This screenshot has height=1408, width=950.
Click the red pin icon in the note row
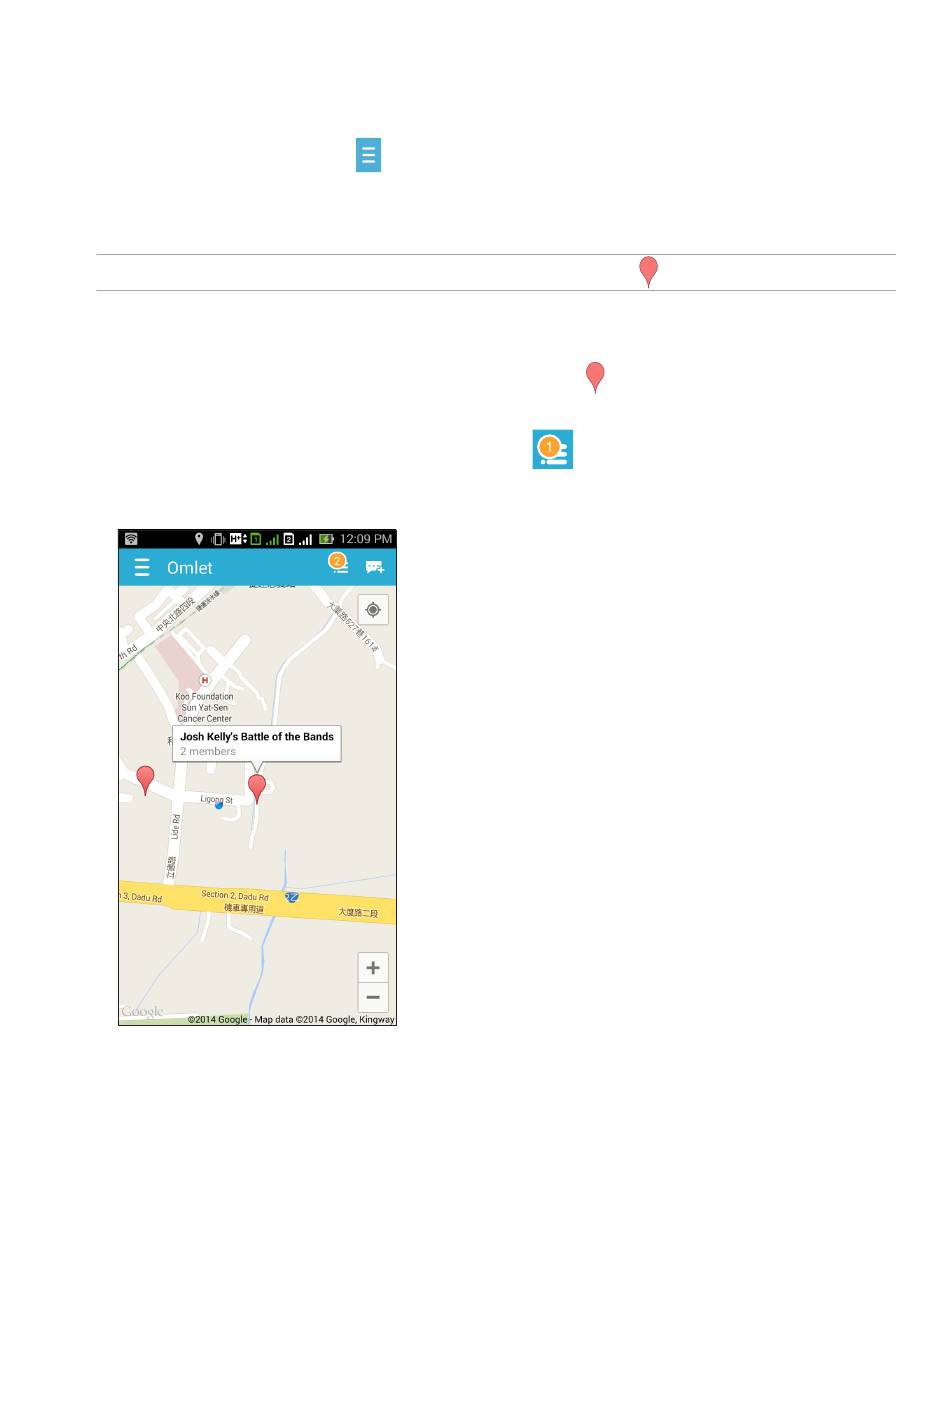[x=649, y=272]
